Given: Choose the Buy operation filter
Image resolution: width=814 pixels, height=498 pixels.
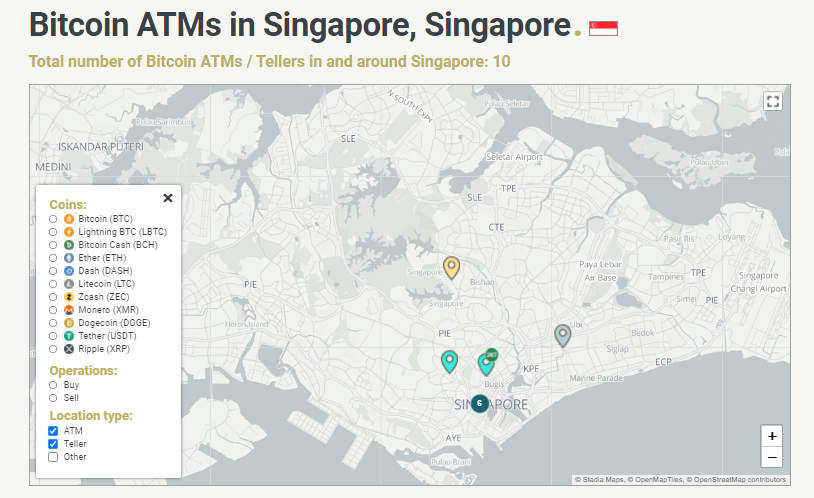Looking at the screenshot, I should tap(53, 385).
